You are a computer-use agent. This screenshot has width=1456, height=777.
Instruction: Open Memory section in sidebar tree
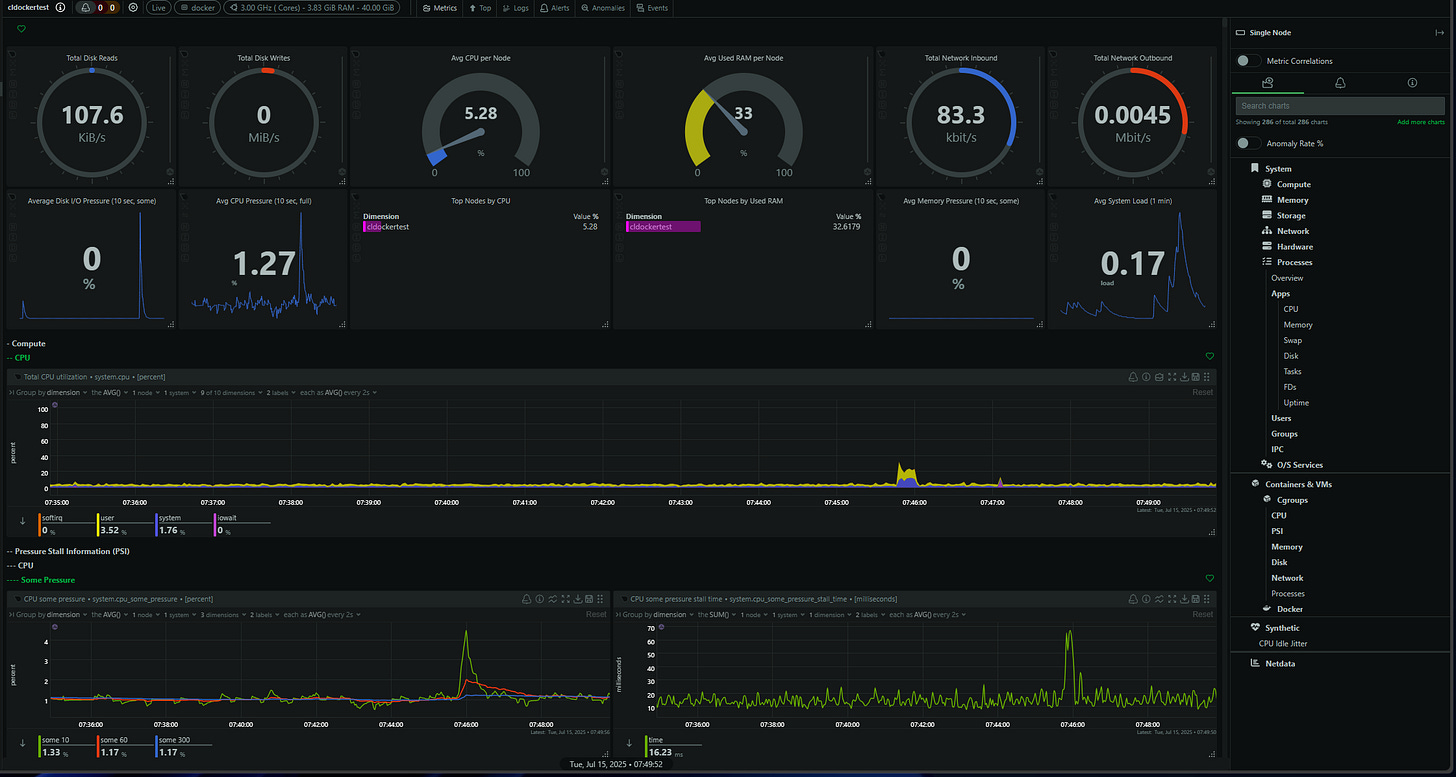[1285, 200]
